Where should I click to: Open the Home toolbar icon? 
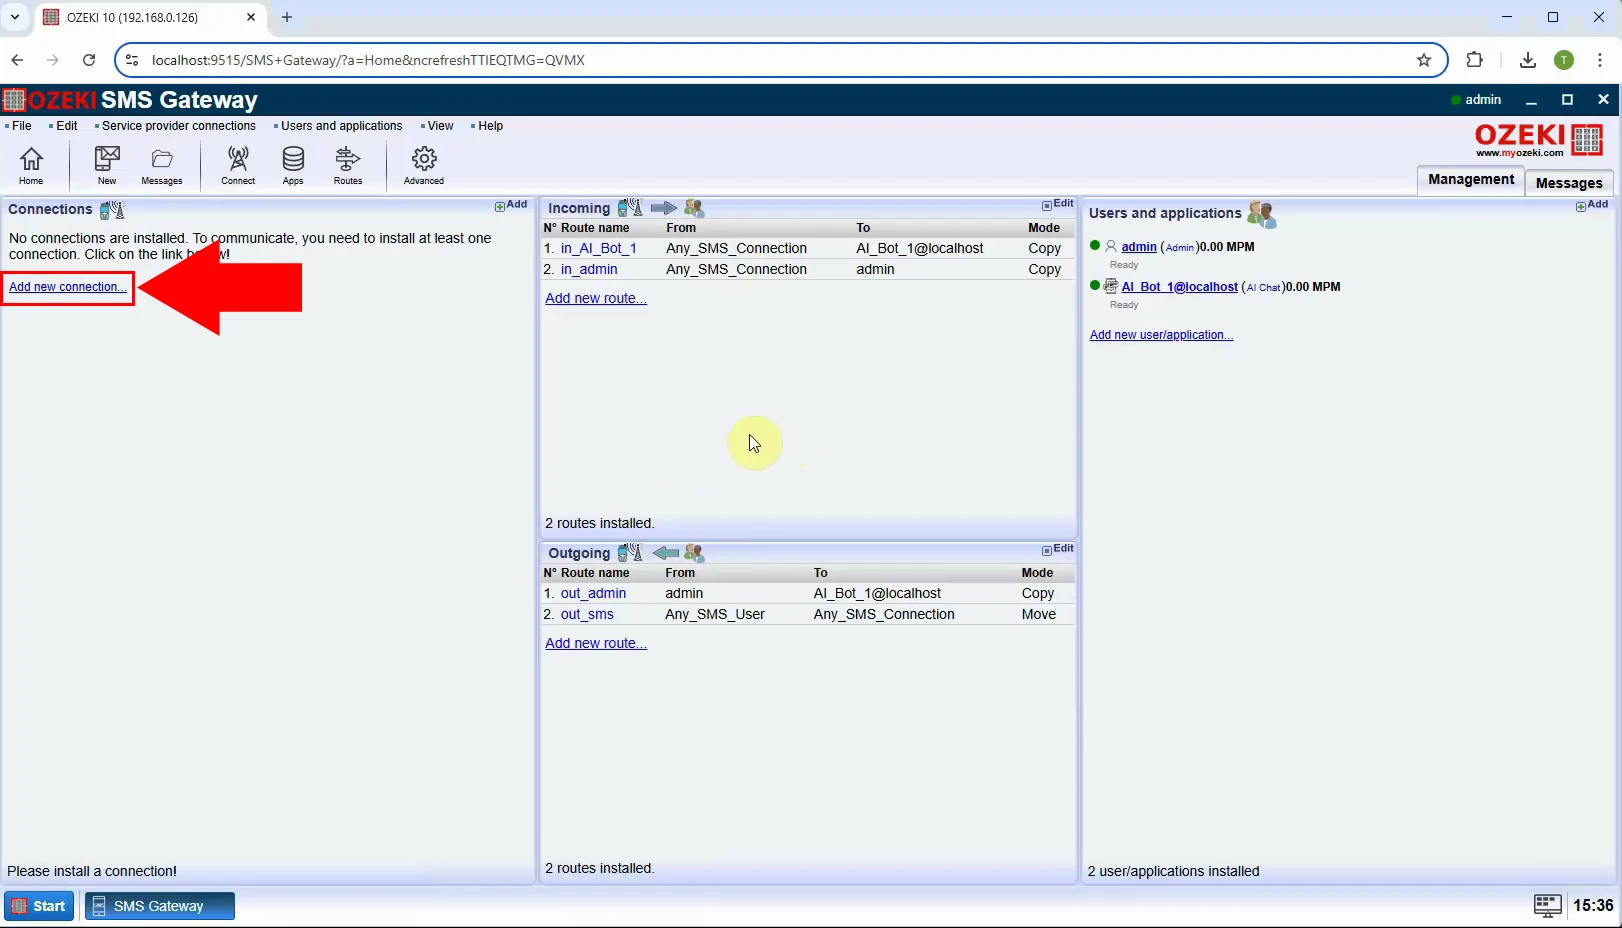(31, 165)
